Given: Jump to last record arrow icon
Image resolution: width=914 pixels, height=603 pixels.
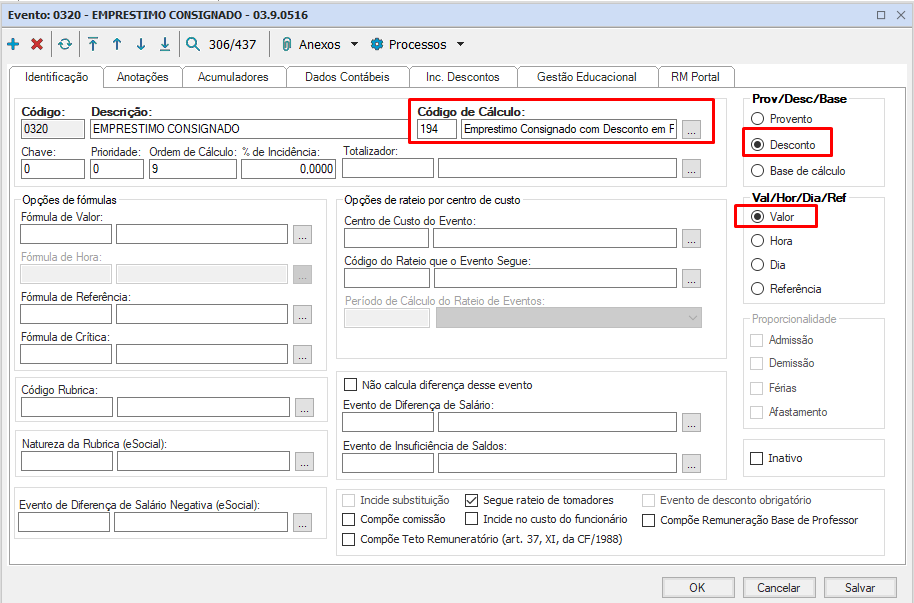Looking at the screenshot, I should pyautogui.click(x=165, y=44).
